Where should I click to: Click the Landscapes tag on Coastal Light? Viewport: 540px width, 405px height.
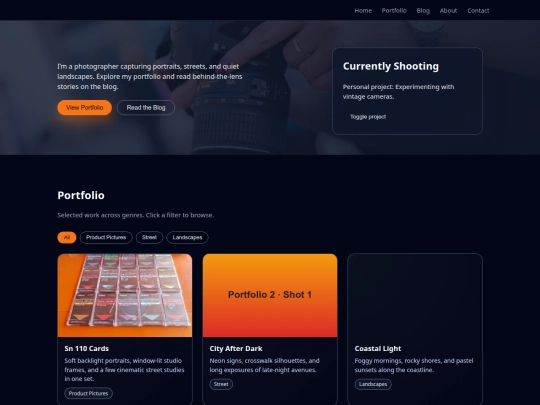pos(373,384)
